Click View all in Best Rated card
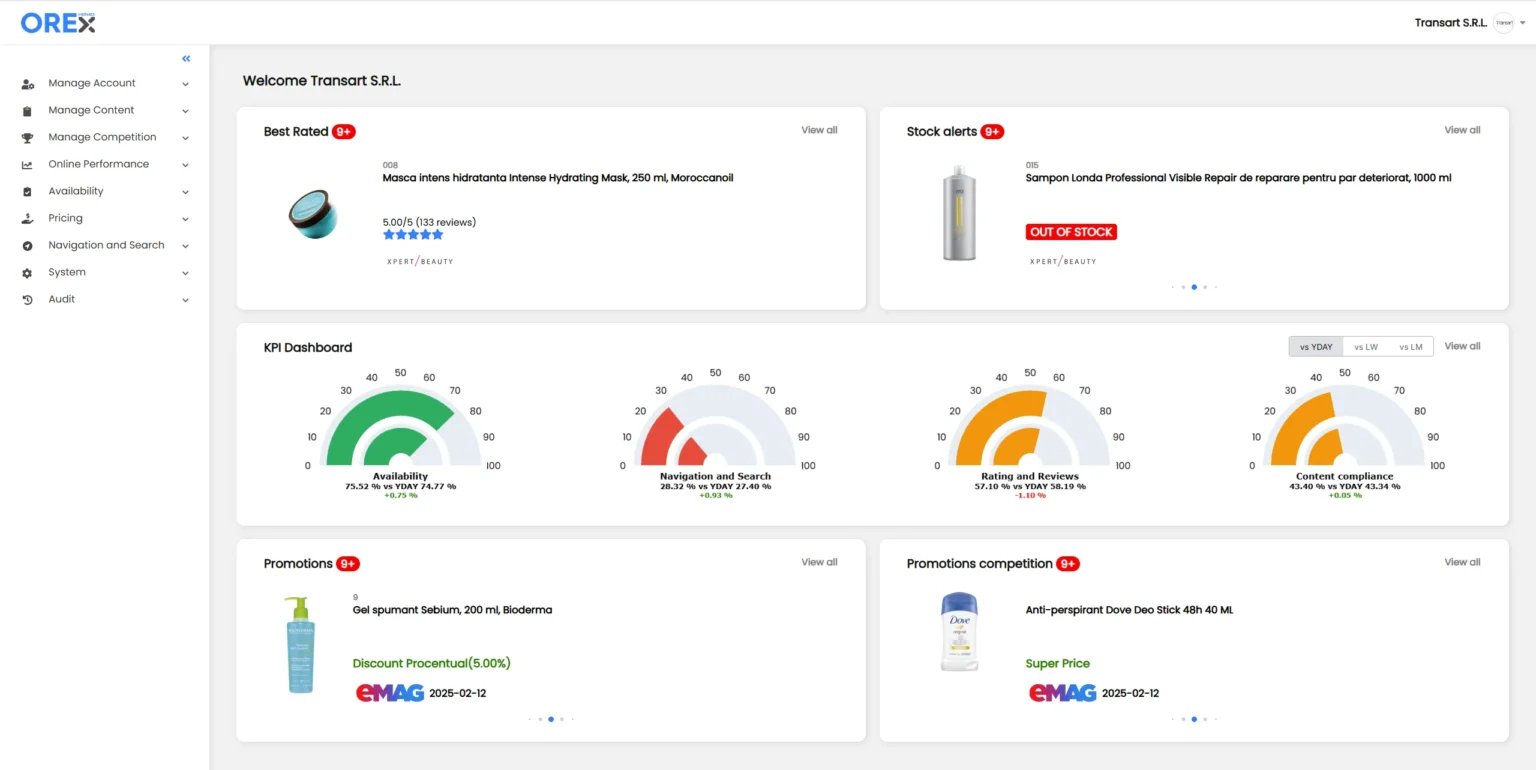 click(819, 129)
